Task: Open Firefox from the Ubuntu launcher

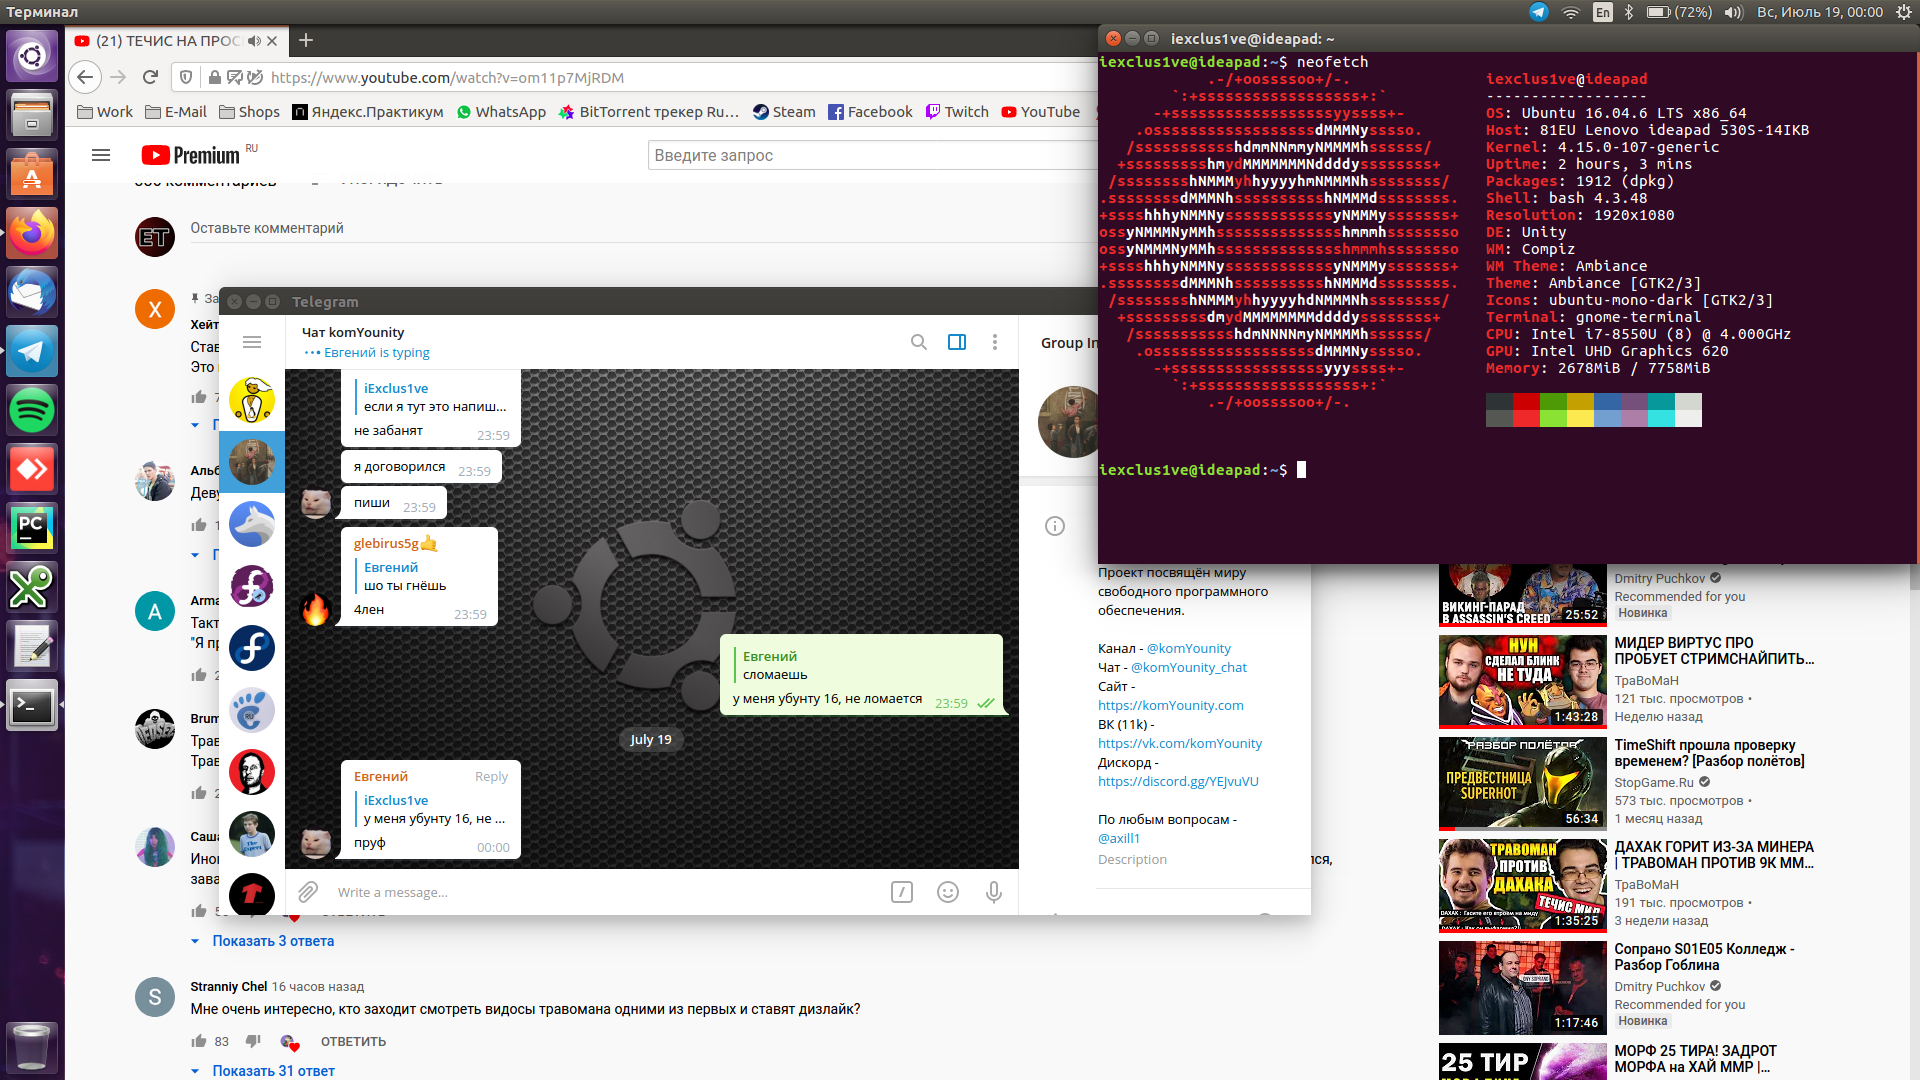Action: (32, 234)
